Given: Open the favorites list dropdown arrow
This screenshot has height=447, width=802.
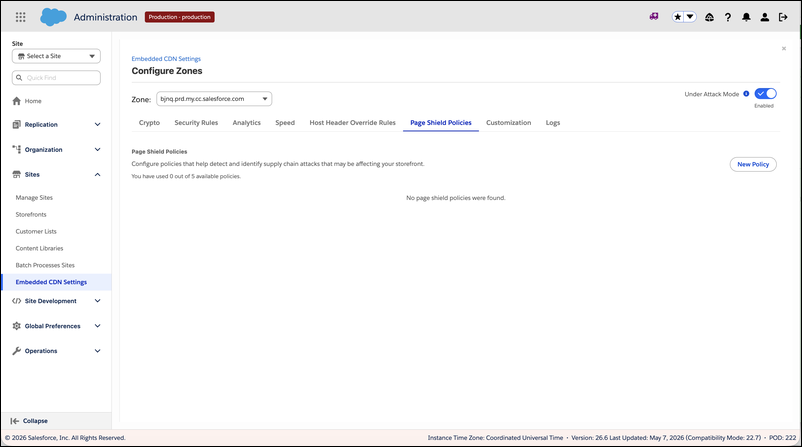Looking at the screenshot, I should tap(690, 17).
